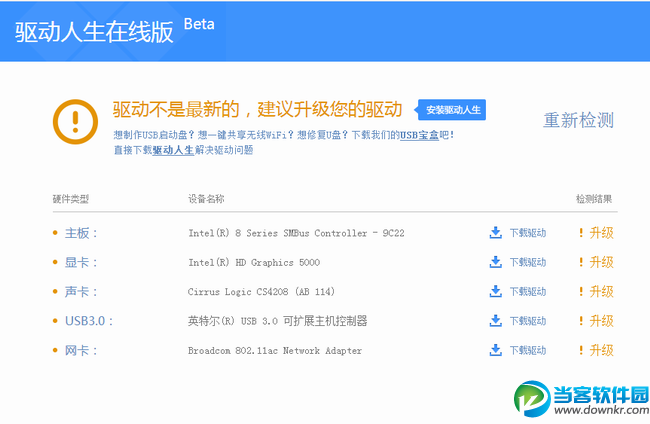The height and width of the screenshot is (424, 650).
Task: Click the 检测结果 column header
Action: pos(594,199)
